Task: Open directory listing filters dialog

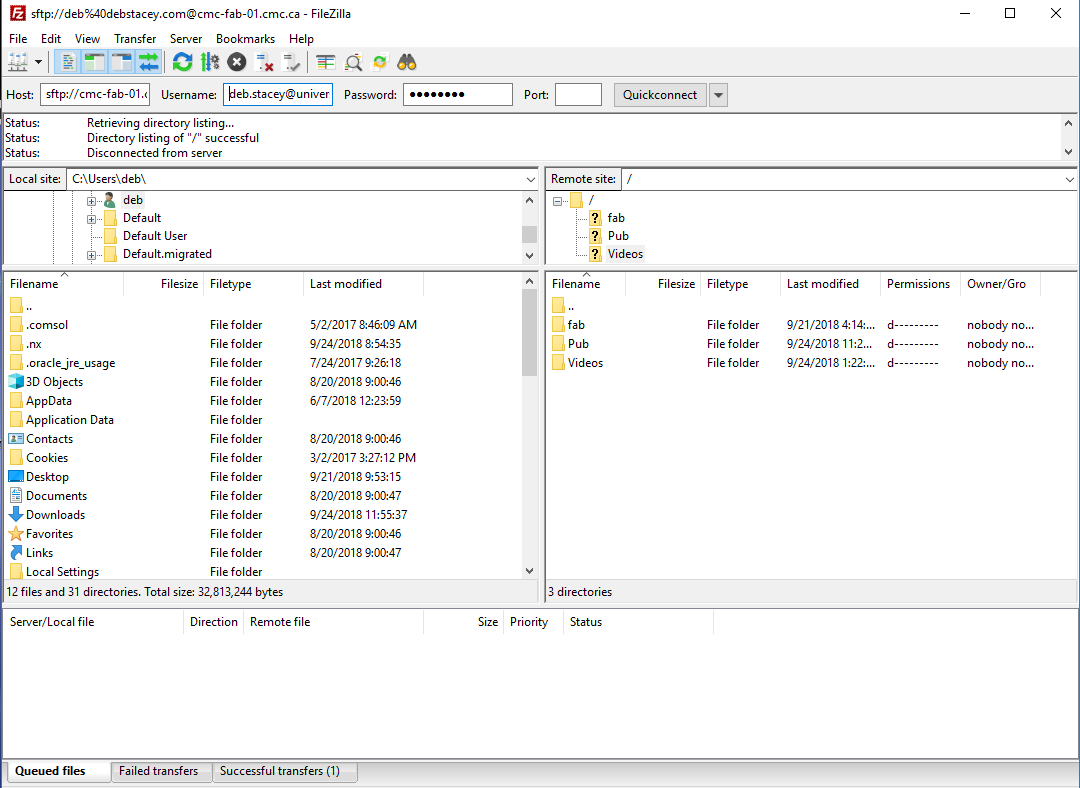Action: (325, 63)
